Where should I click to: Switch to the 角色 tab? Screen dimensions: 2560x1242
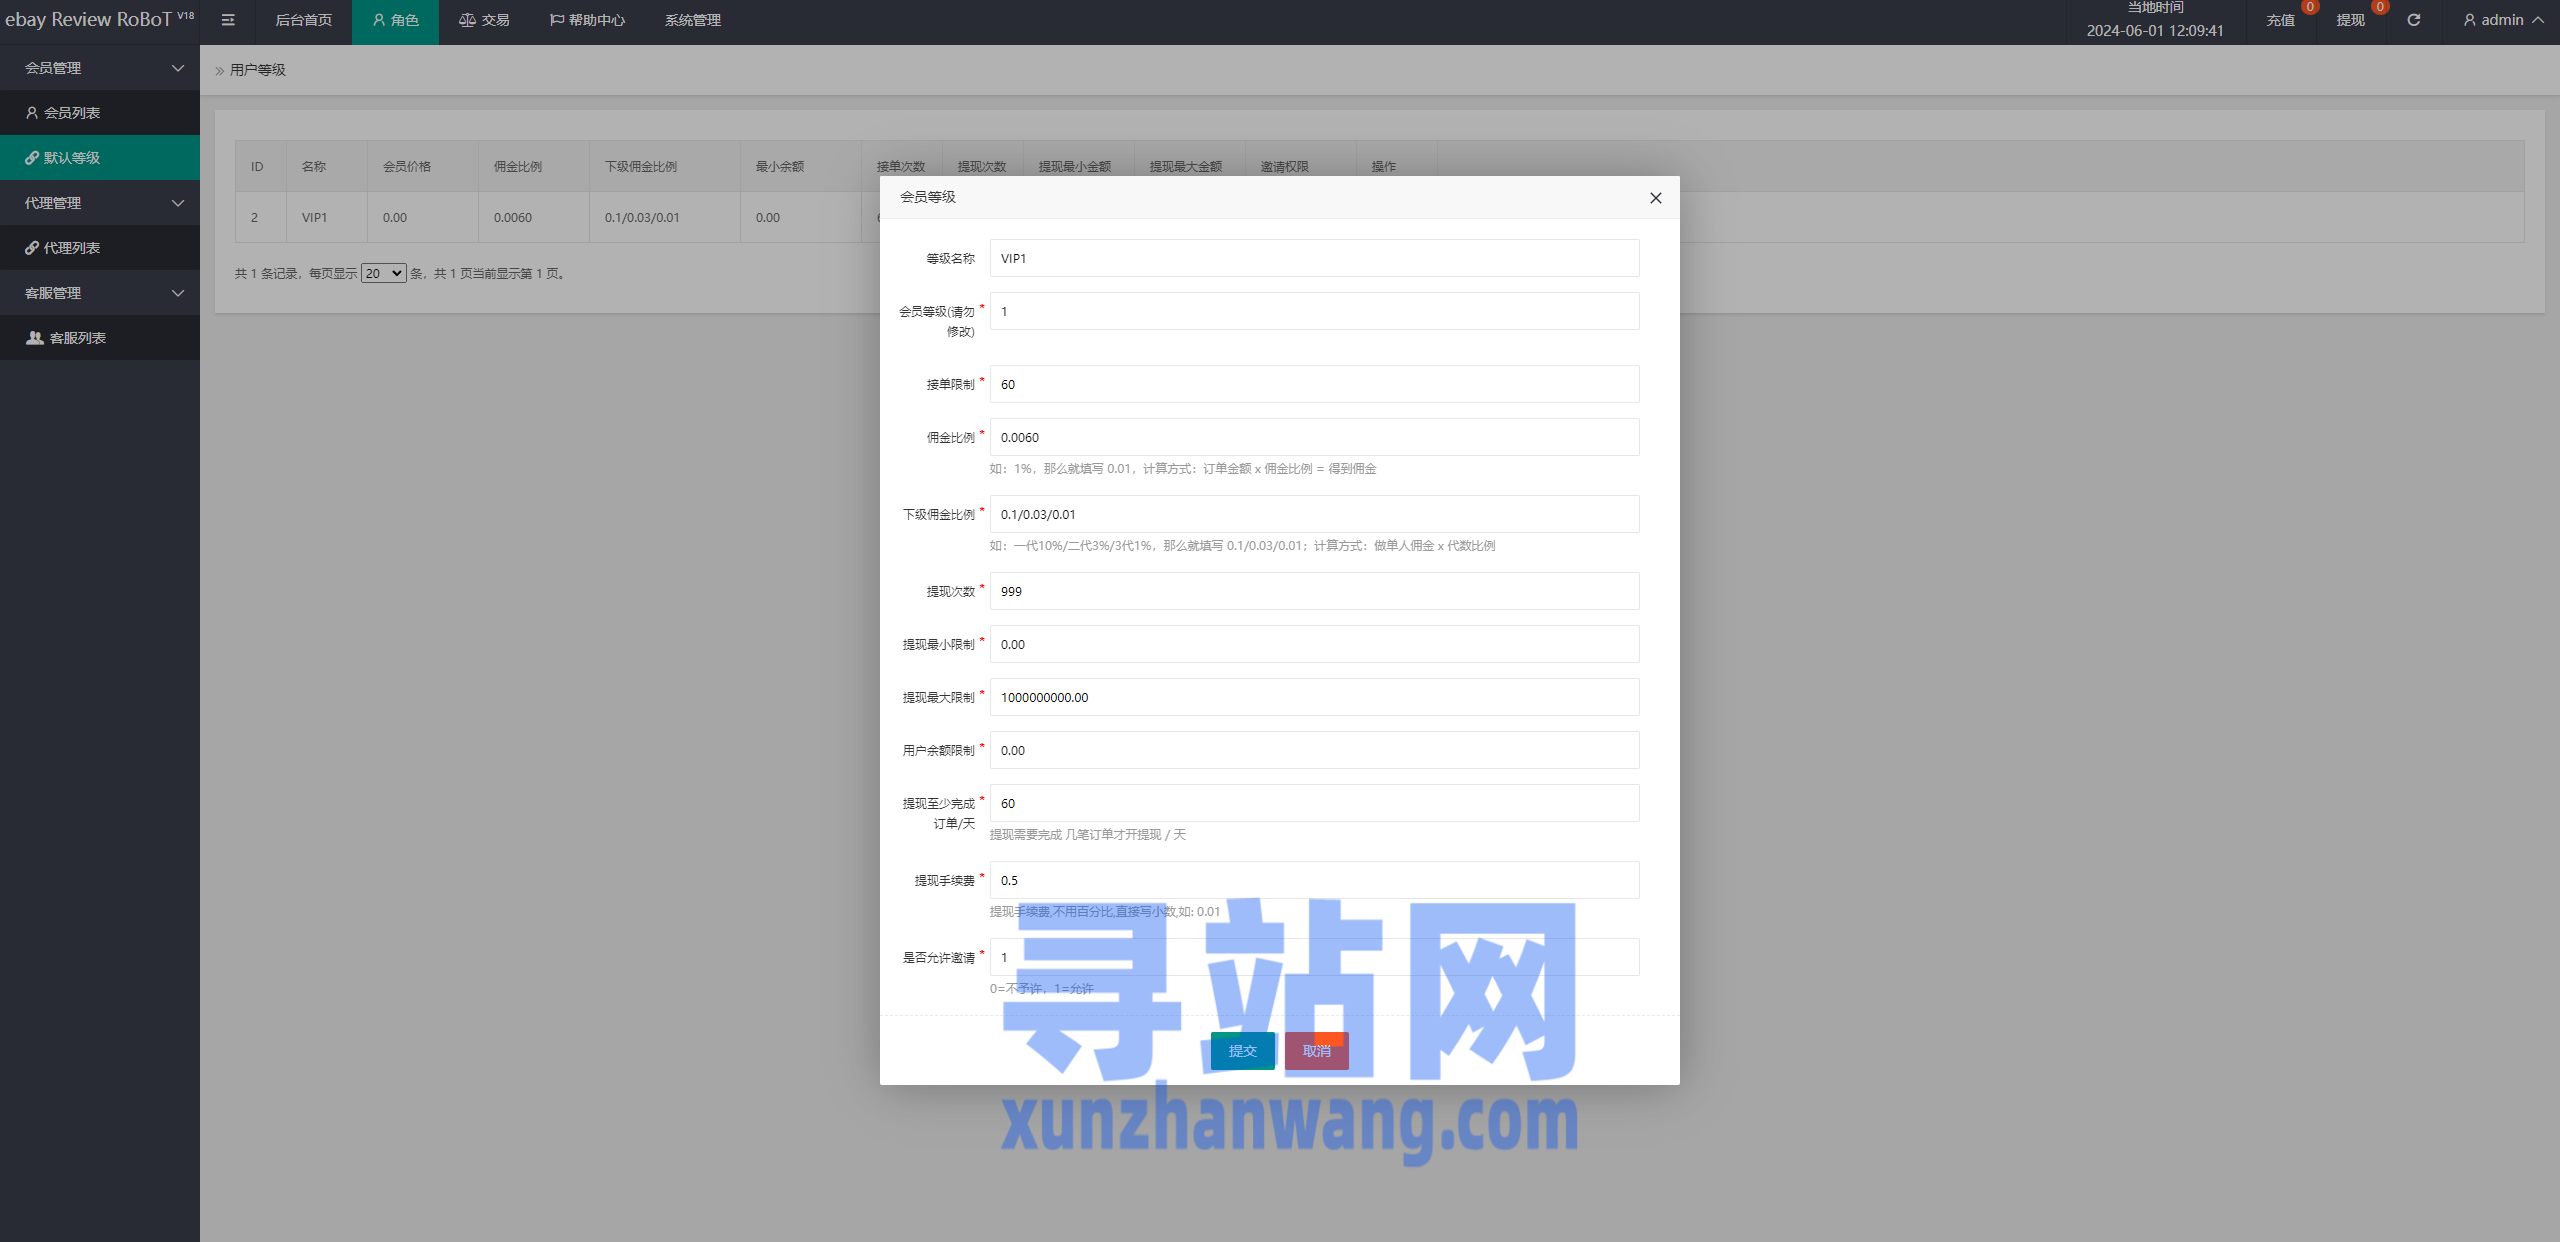pyautogui.click(x=395, y=20)
